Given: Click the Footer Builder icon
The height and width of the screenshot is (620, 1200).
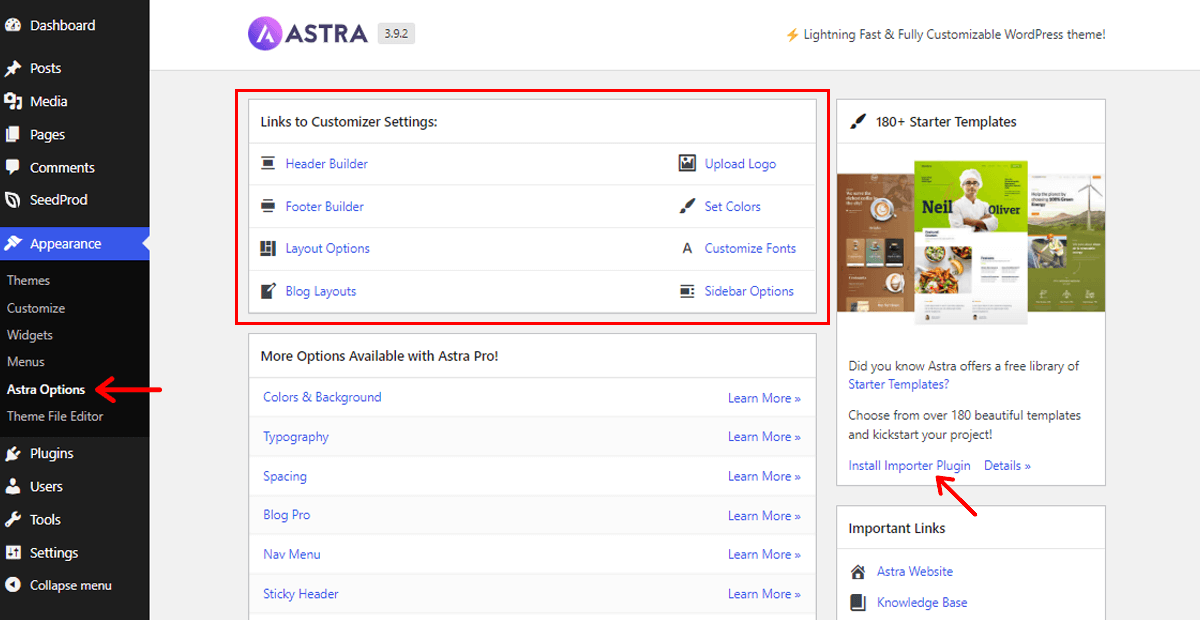Looking at the screenshot, I should tap(268, 206).
